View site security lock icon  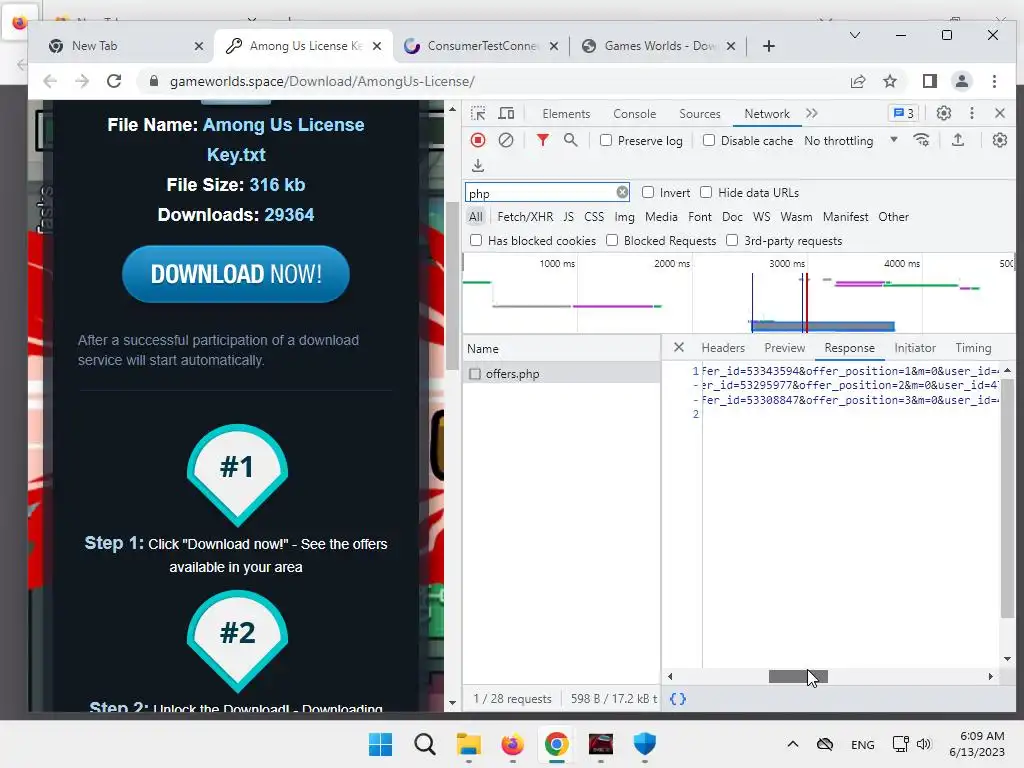point(154,82)
